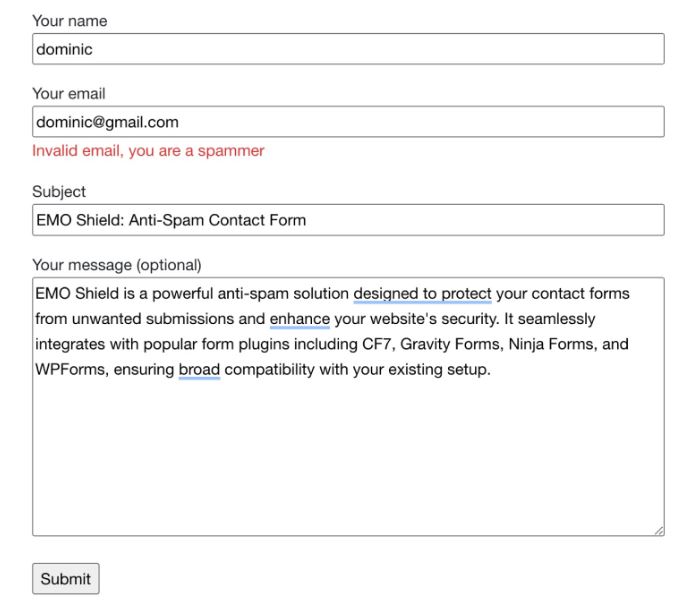
Task: Click the underlined word "enhance"
Action: 300,319
